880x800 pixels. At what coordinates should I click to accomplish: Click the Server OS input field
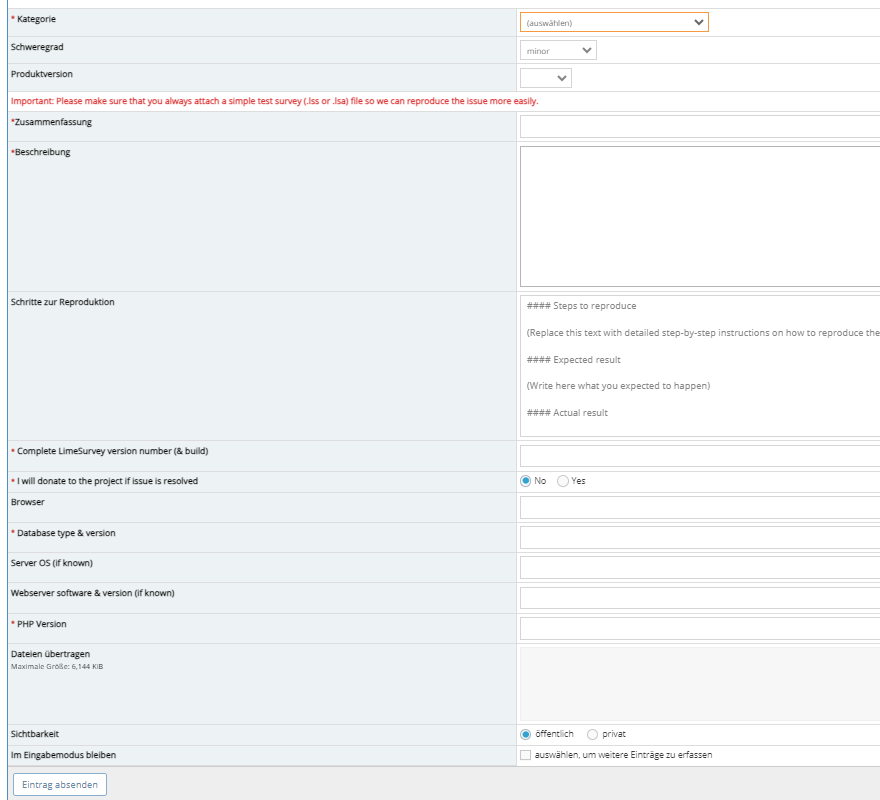click(699, 568)
